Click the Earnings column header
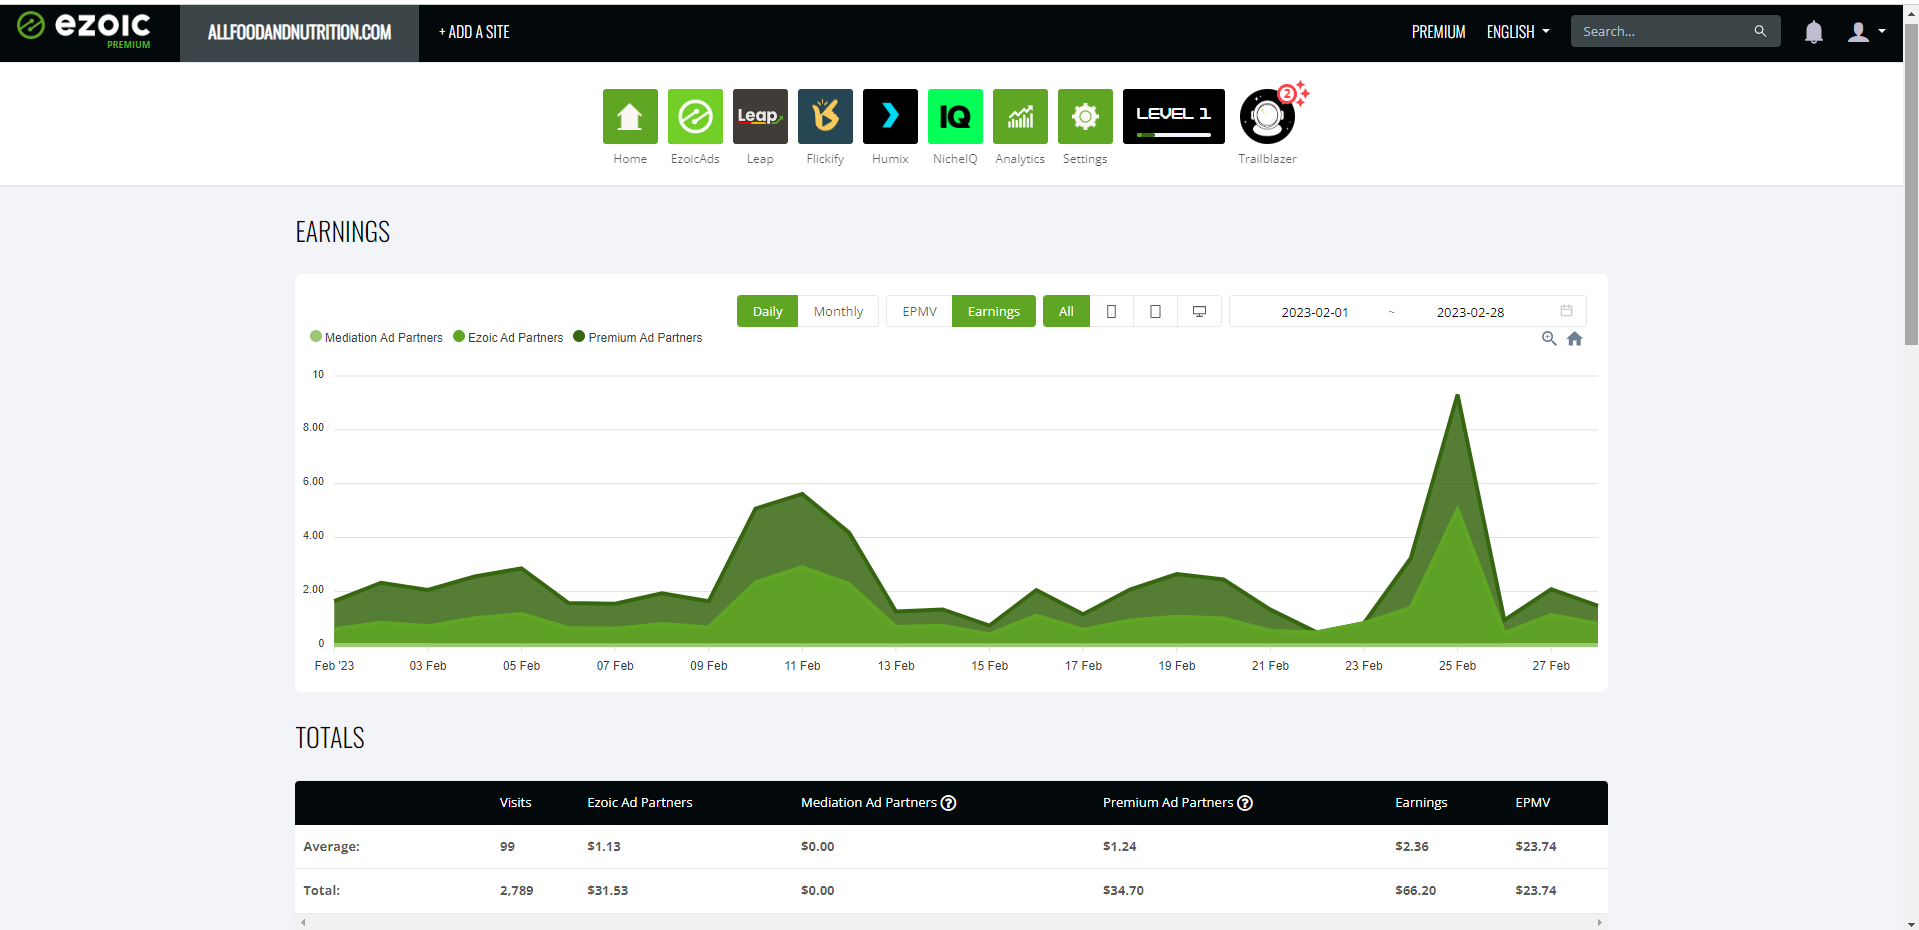 (1421, 802)
